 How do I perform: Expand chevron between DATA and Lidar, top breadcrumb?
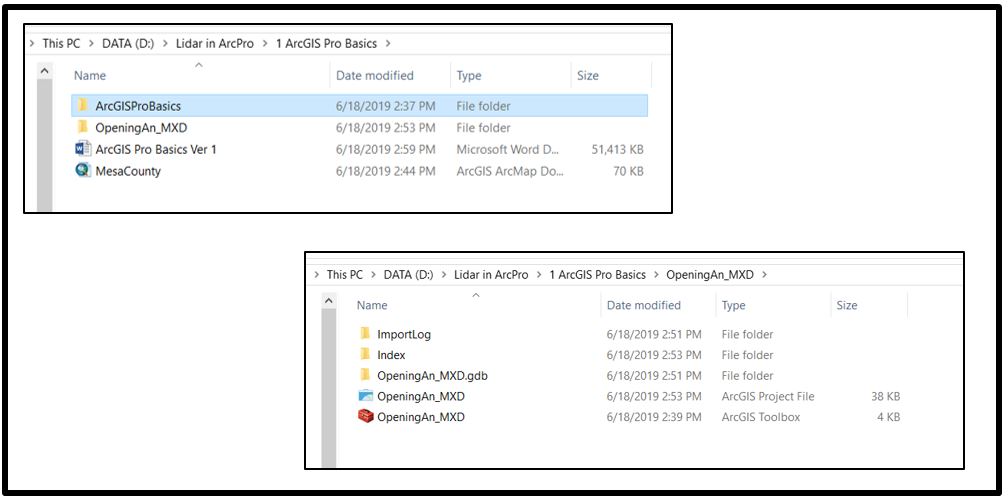(163, 44)
